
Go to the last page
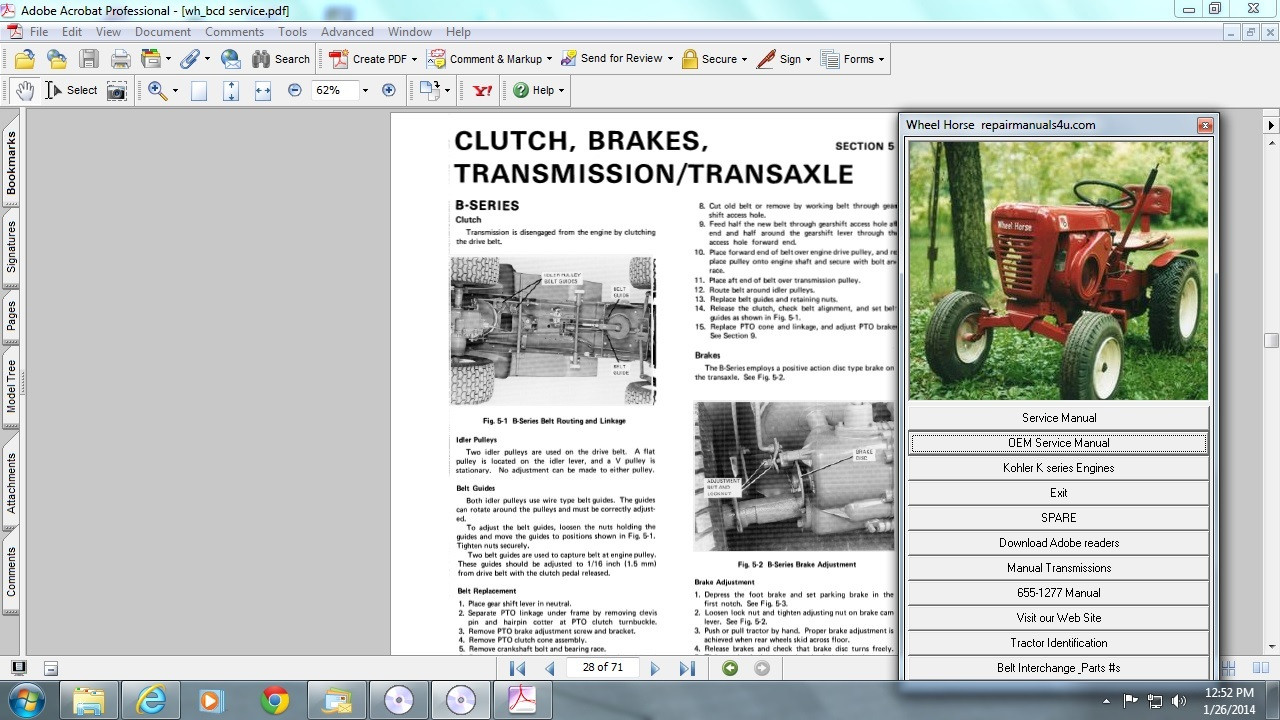(x=687, y=668)
